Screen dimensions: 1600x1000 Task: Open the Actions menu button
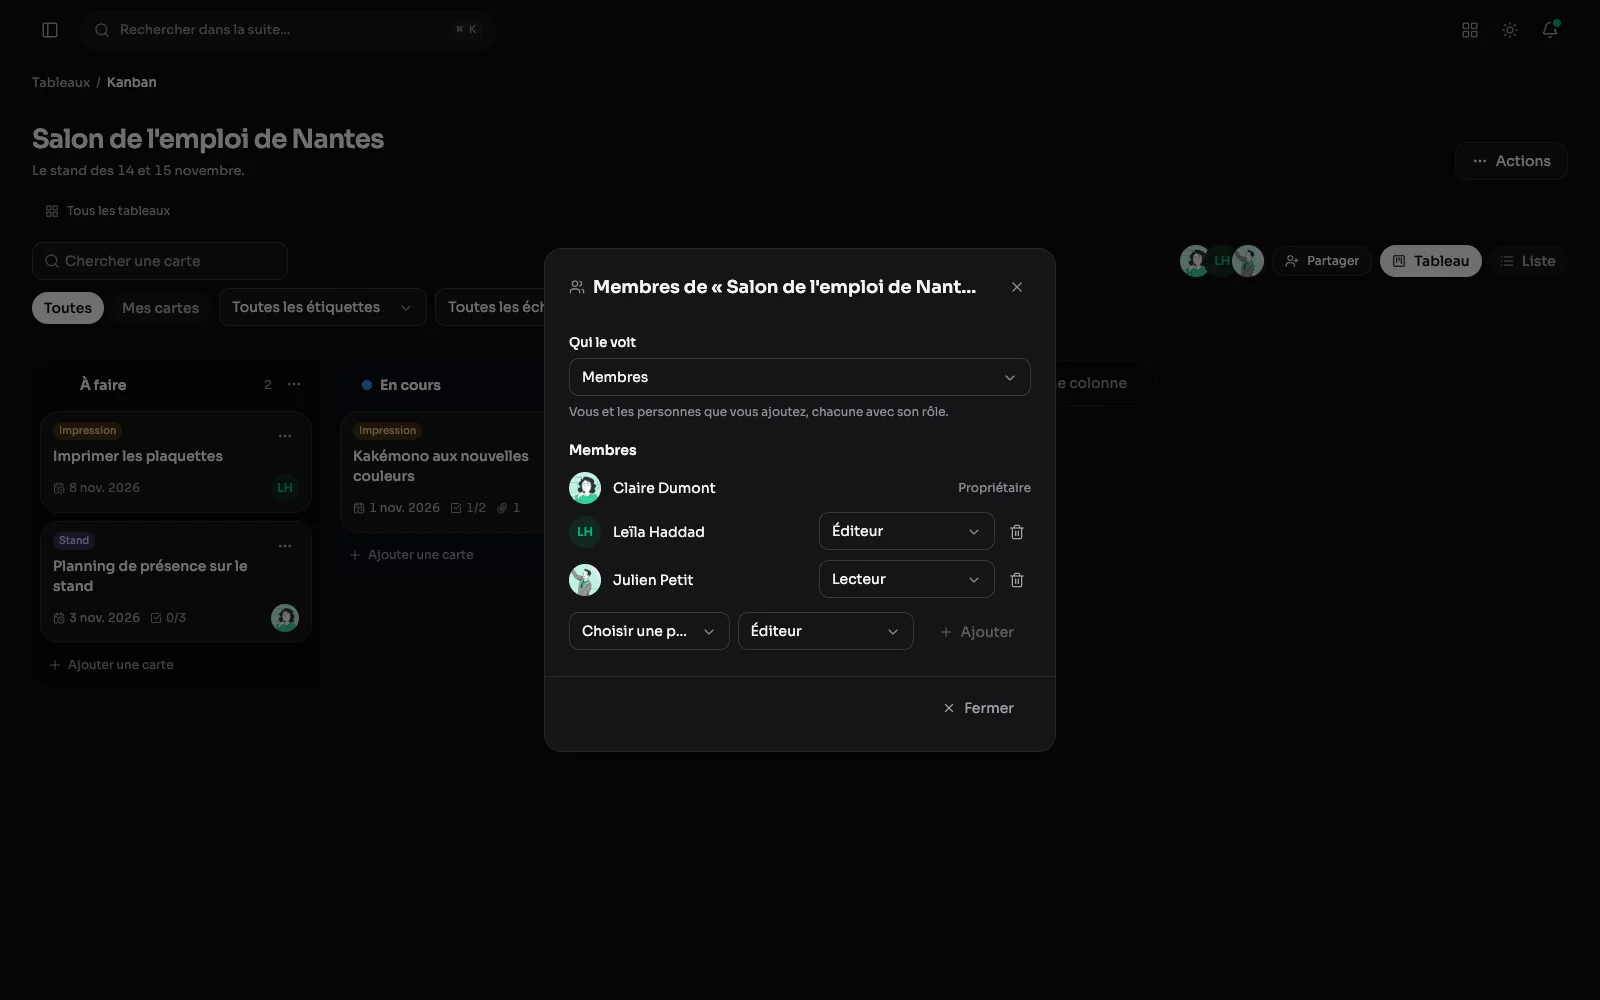point(1511,161)
